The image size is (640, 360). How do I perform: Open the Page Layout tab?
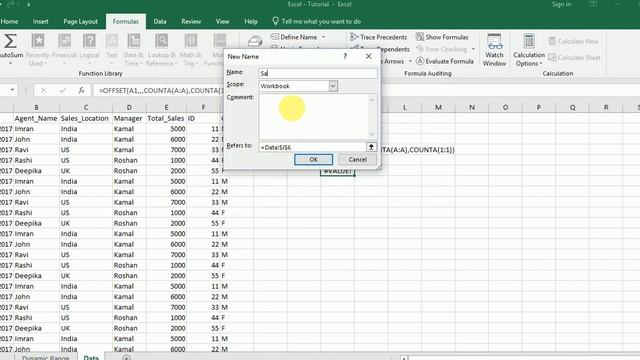(x=80, y=22)
